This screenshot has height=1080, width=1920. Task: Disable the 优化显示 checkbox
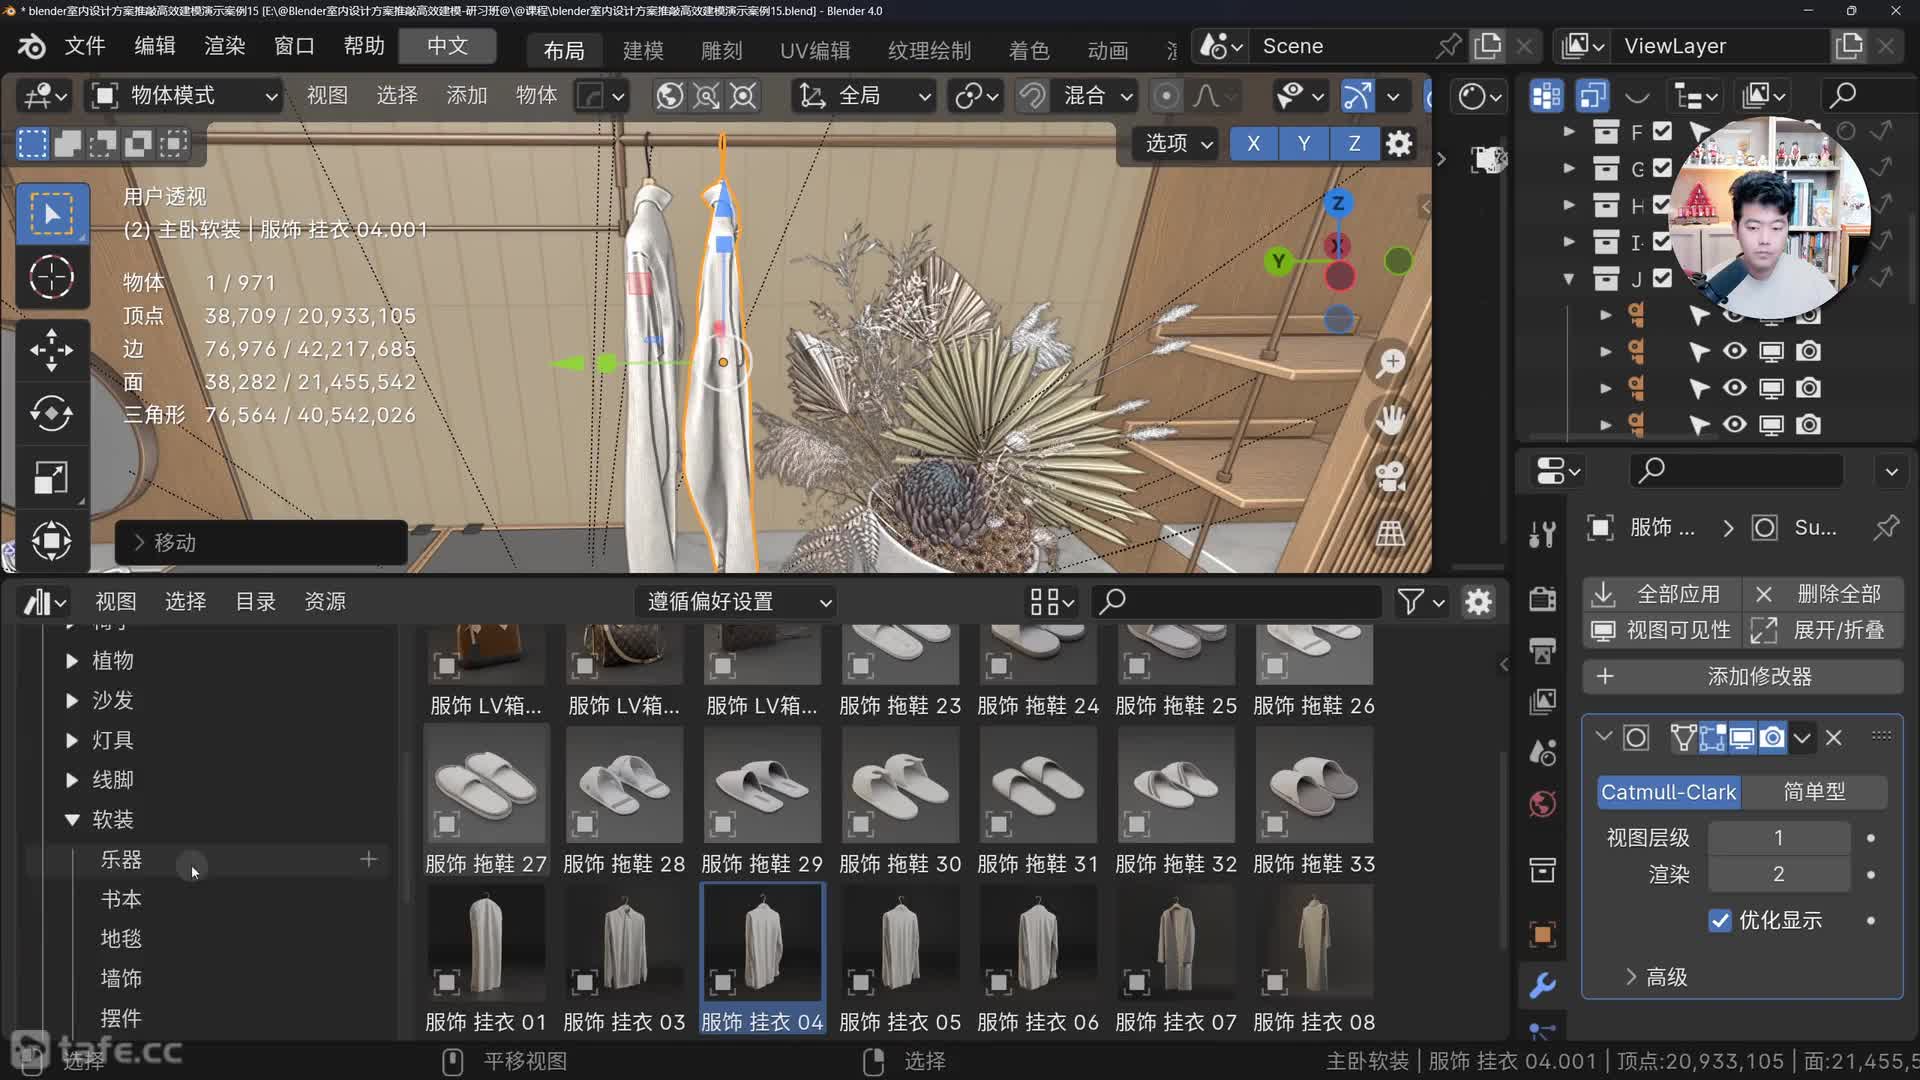[1719, 920]
